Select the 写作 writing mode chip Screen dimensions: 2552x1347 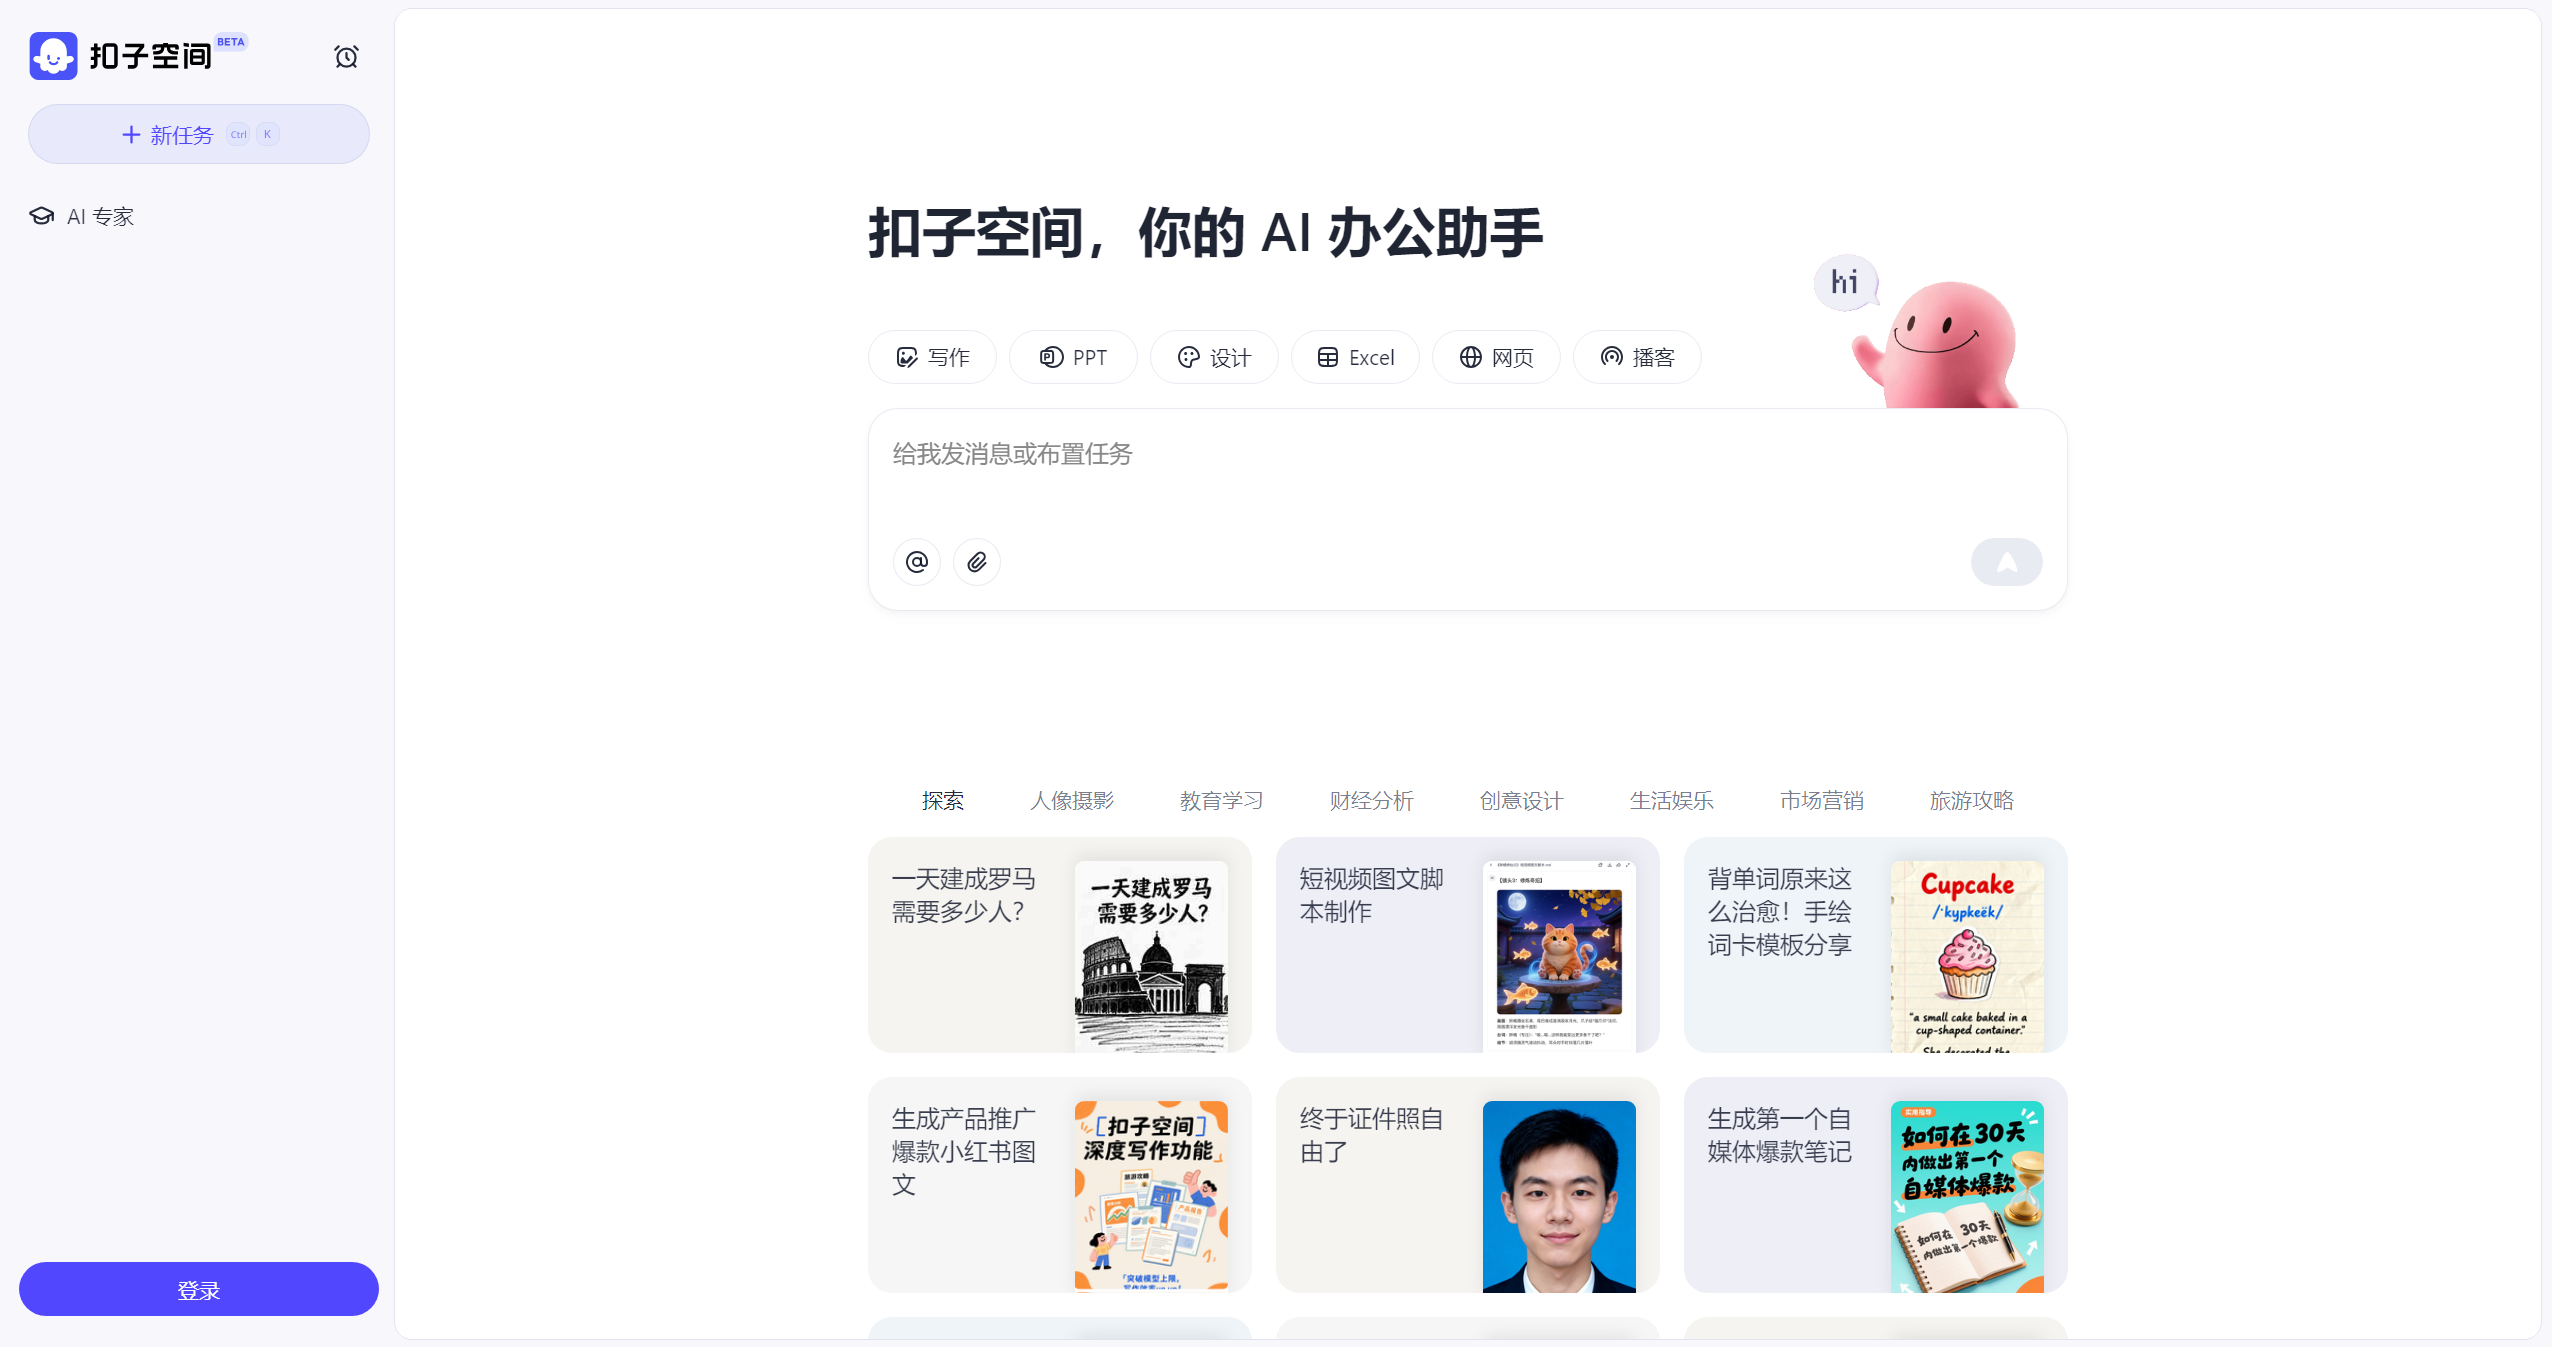(x=932, y=357)
